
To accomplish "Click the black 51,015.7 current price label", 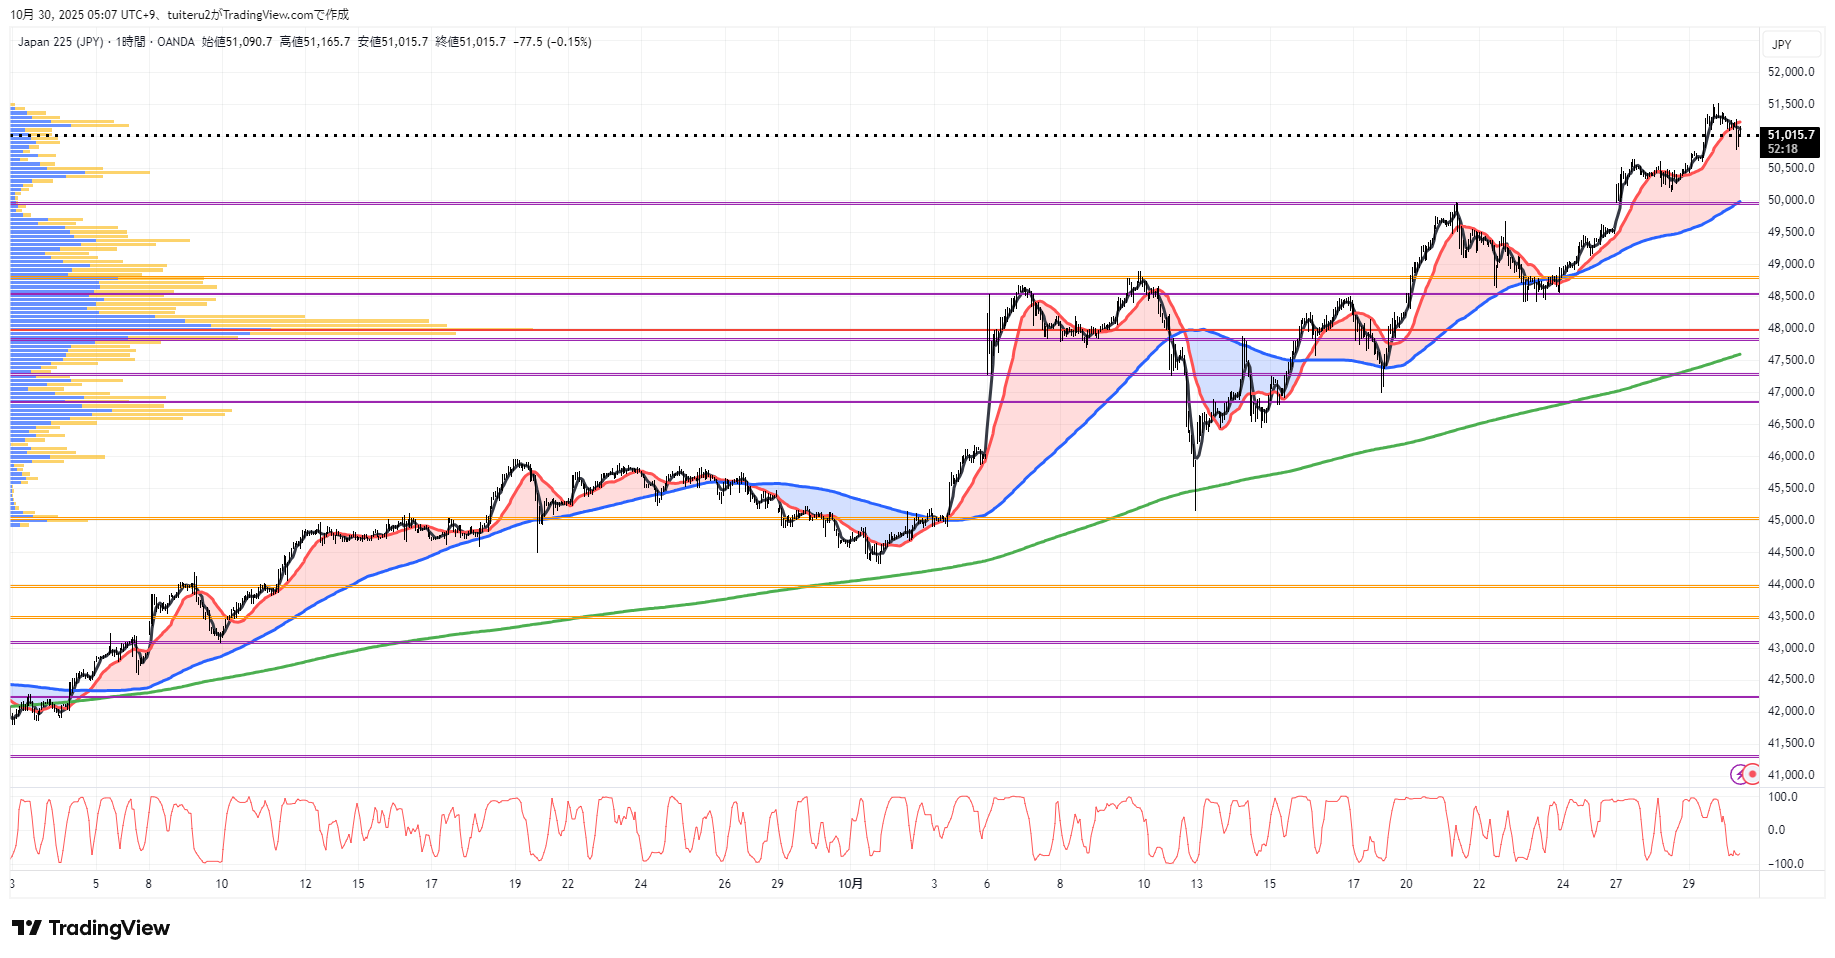I will [1791, 135].
